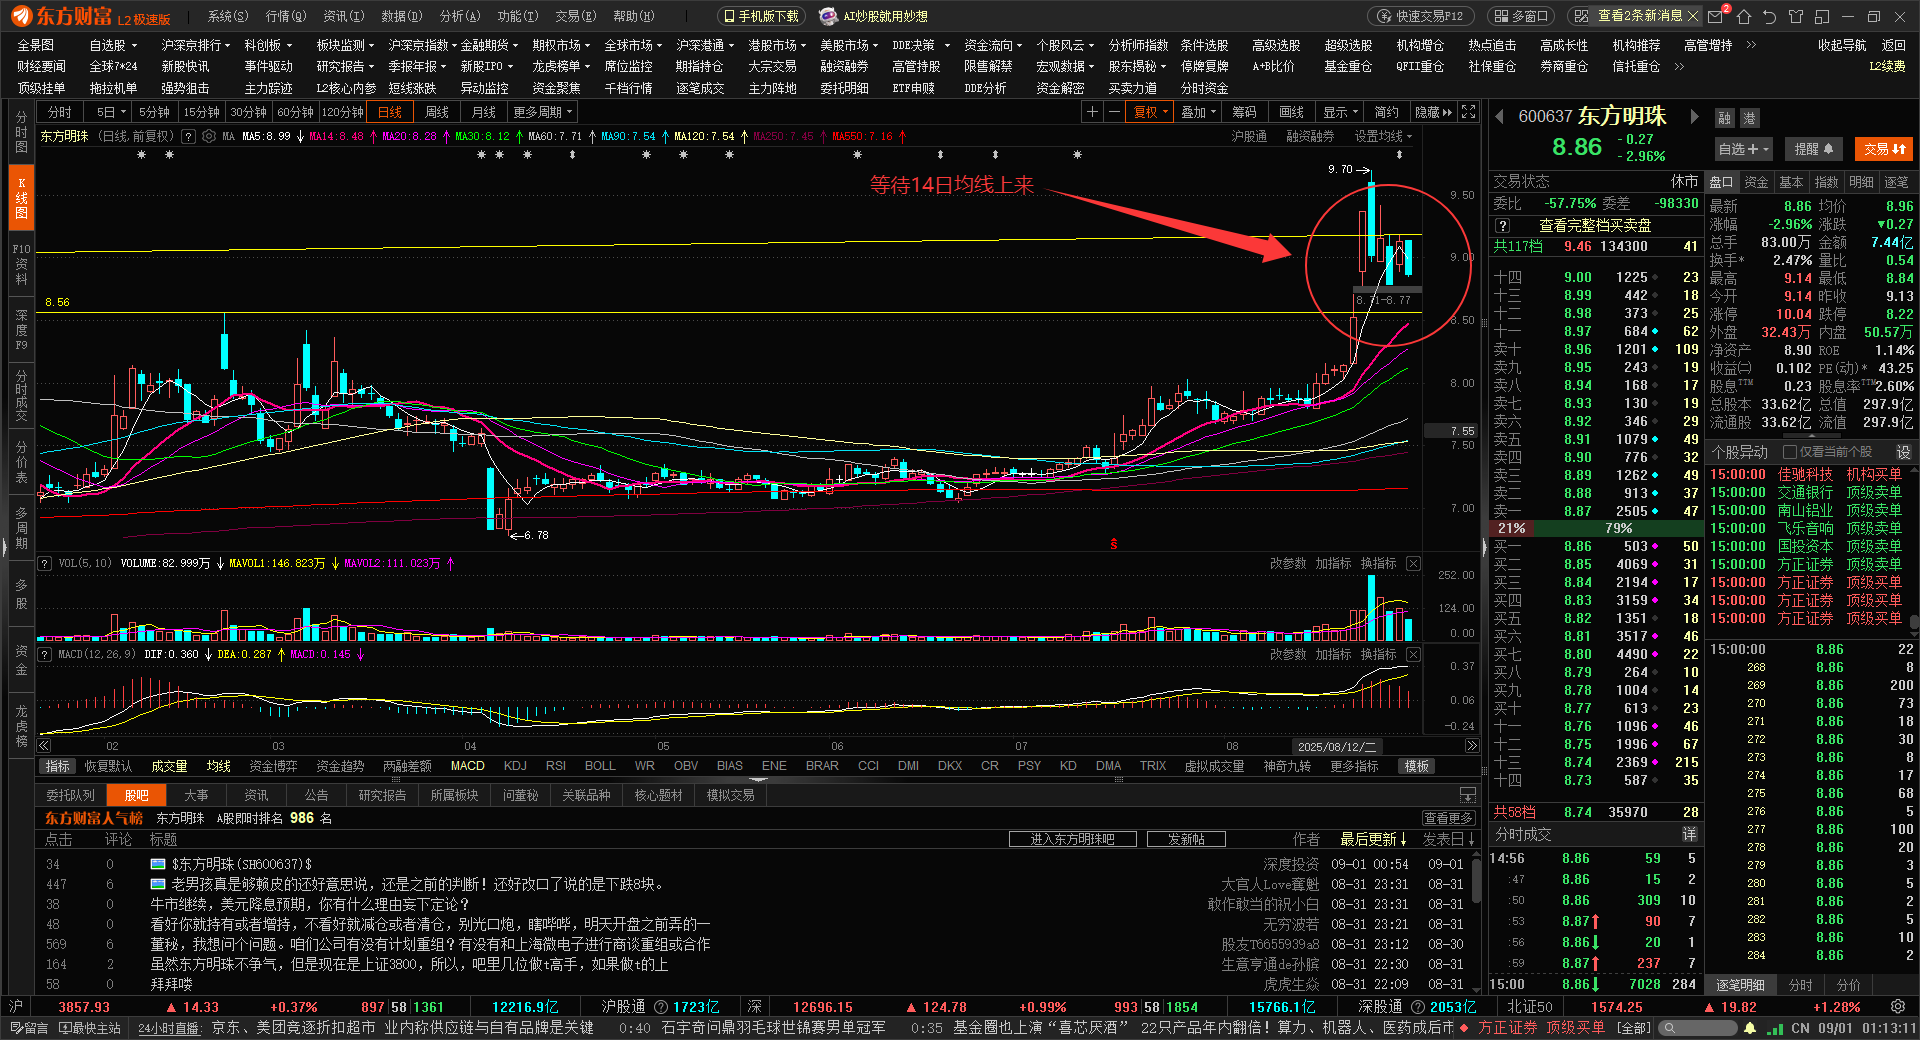Open settings gear in bottom status bar
1920x1040 pixels.
[x=1897, y=1007]
